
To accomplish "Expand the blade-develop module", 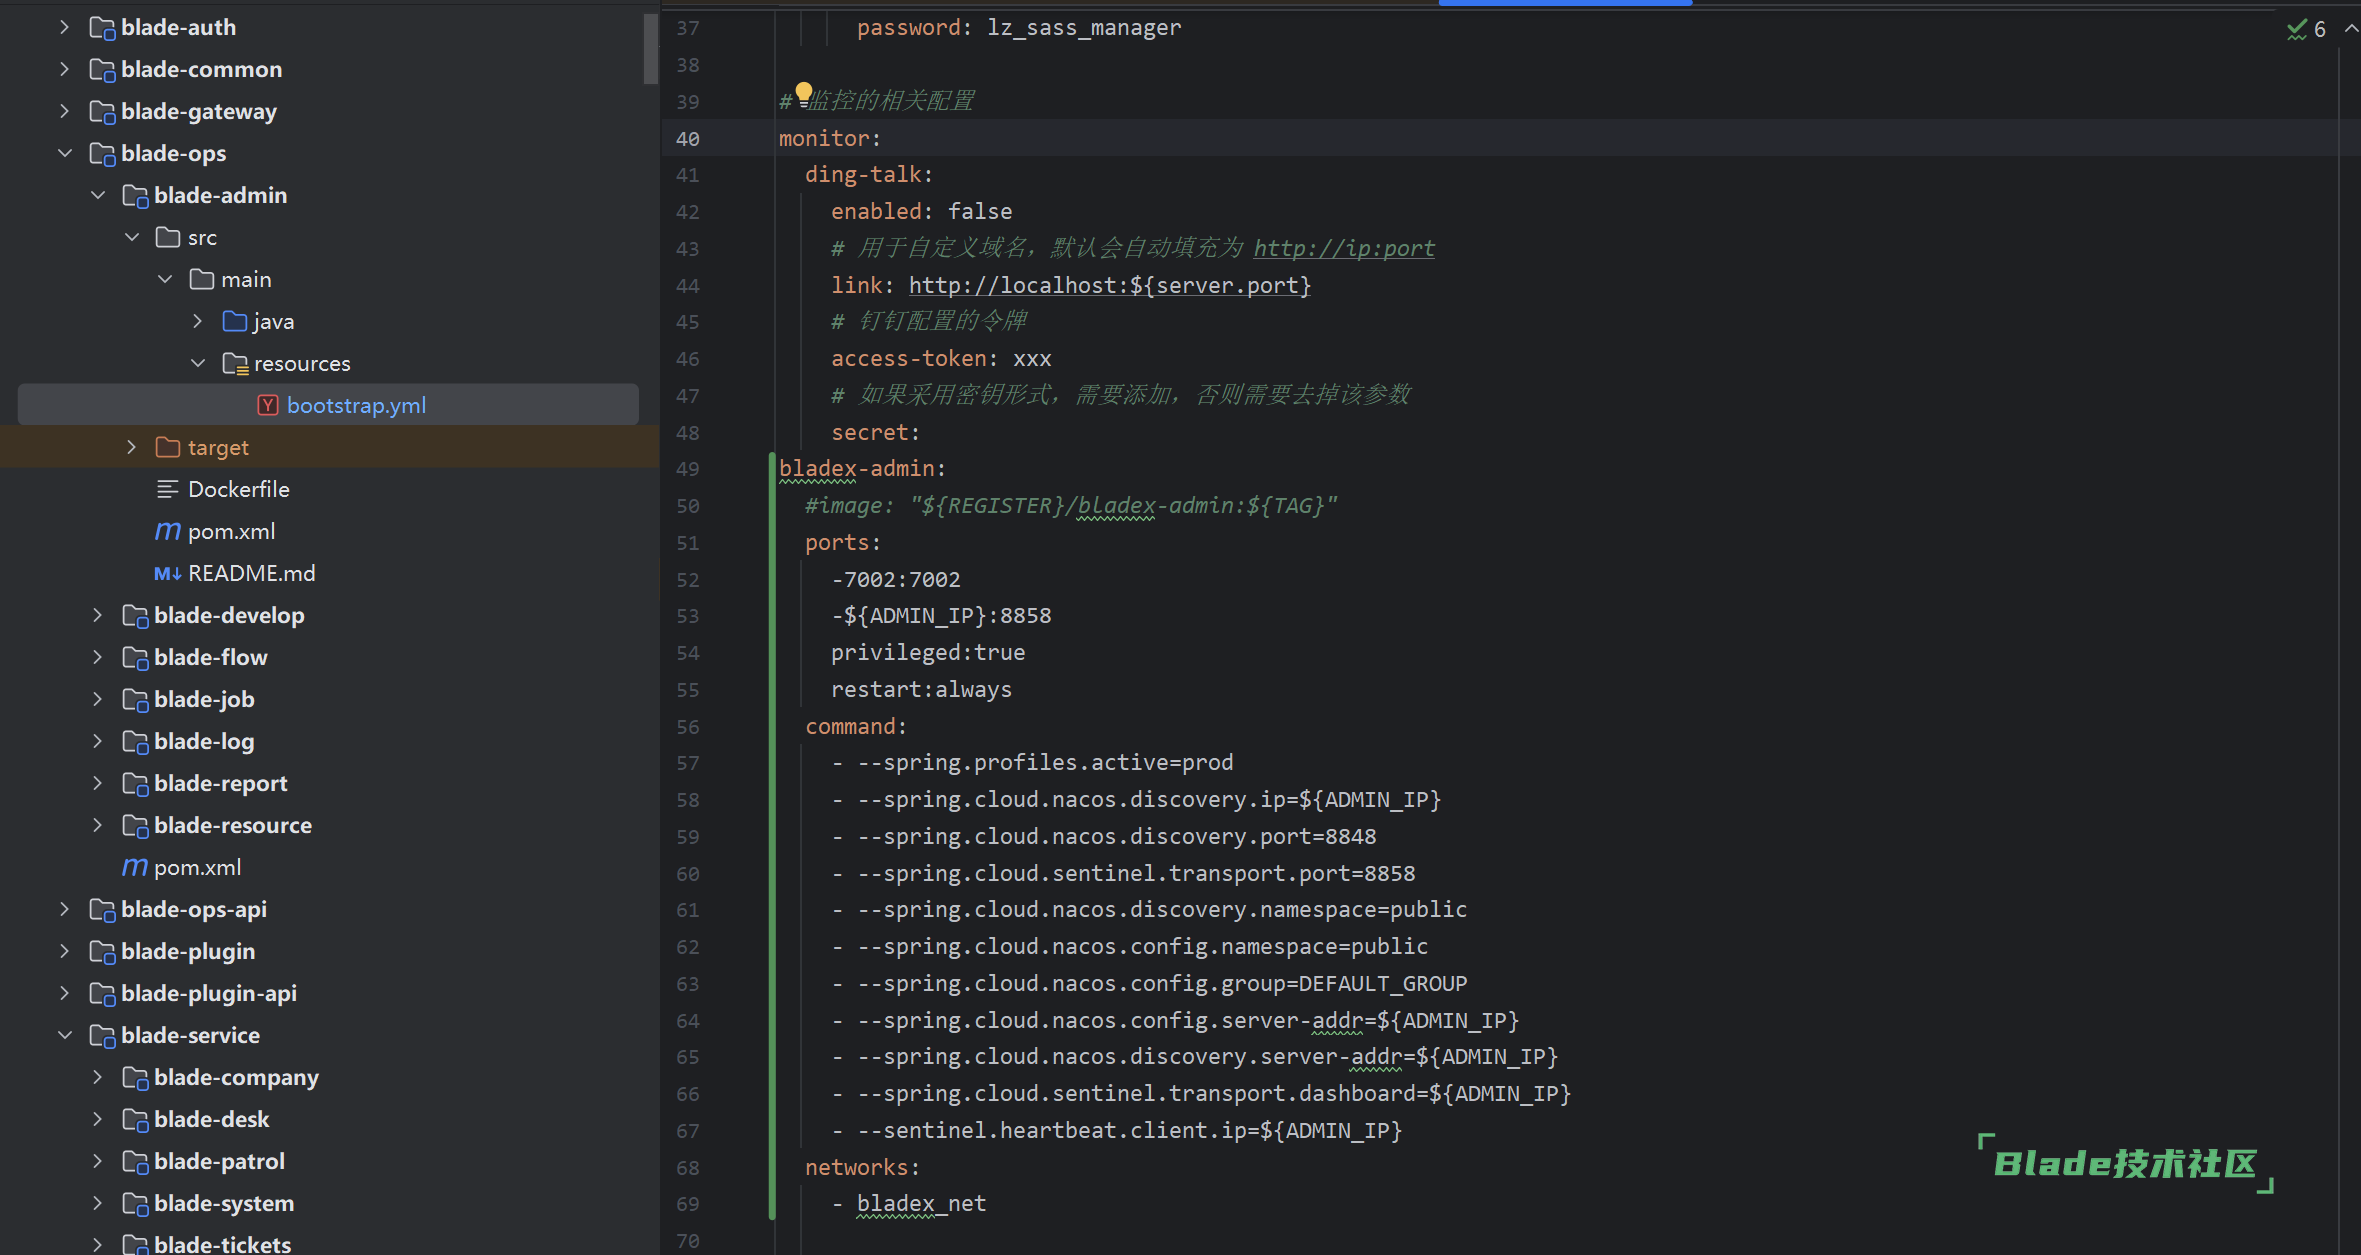I will [97, 616].
